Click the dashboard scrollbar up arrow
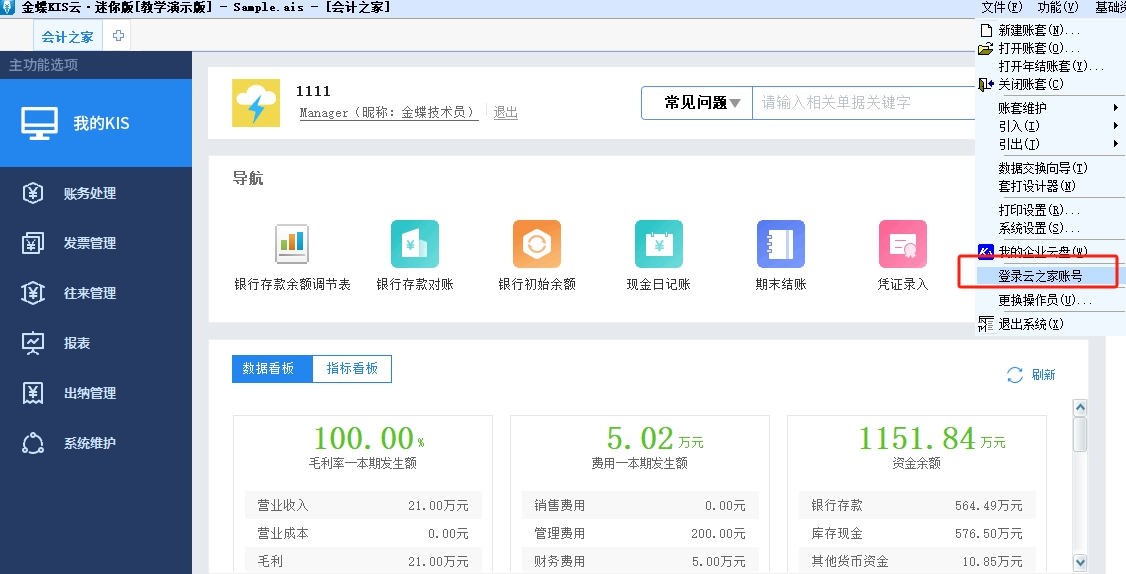Viewport: 1126px width, 574px height. pos(1079,408)
